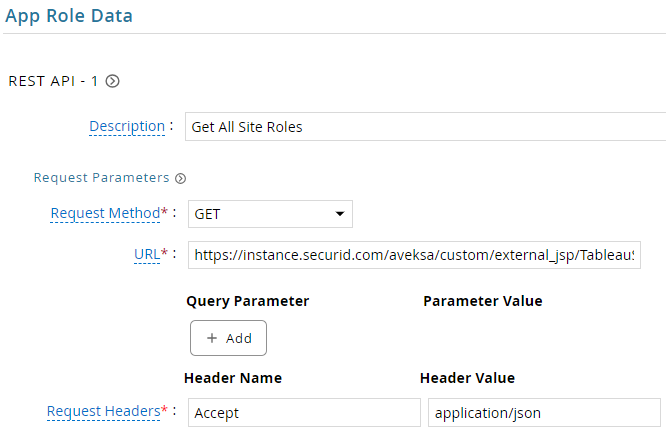The width and height of the screenshot is (666, 430).
Task: Click the Header Value column header
Action: [x=467, y=378]
